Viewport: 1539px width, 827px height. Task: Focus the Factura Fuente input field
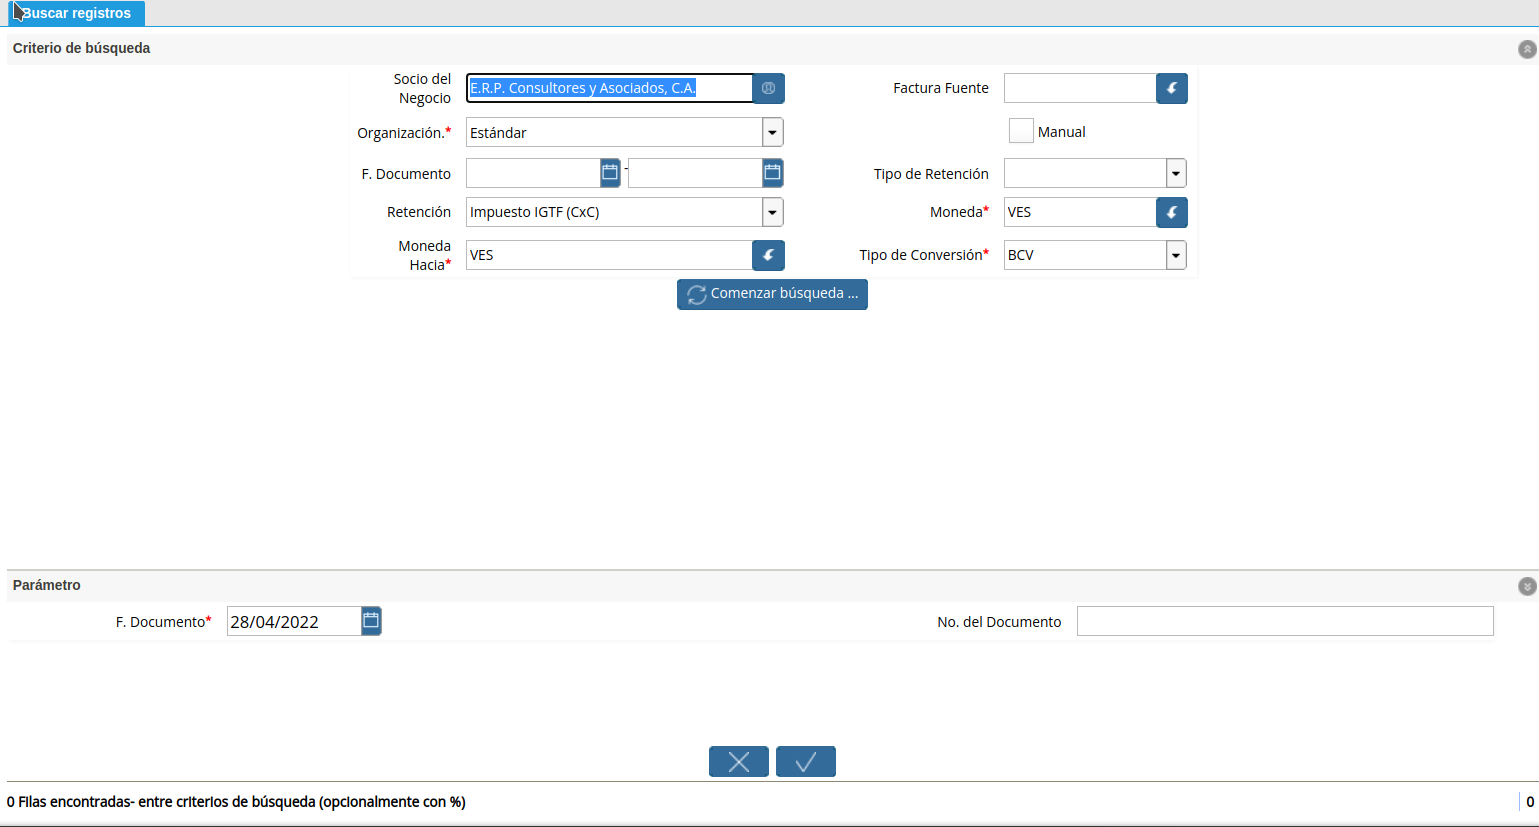coord(1080,88)
